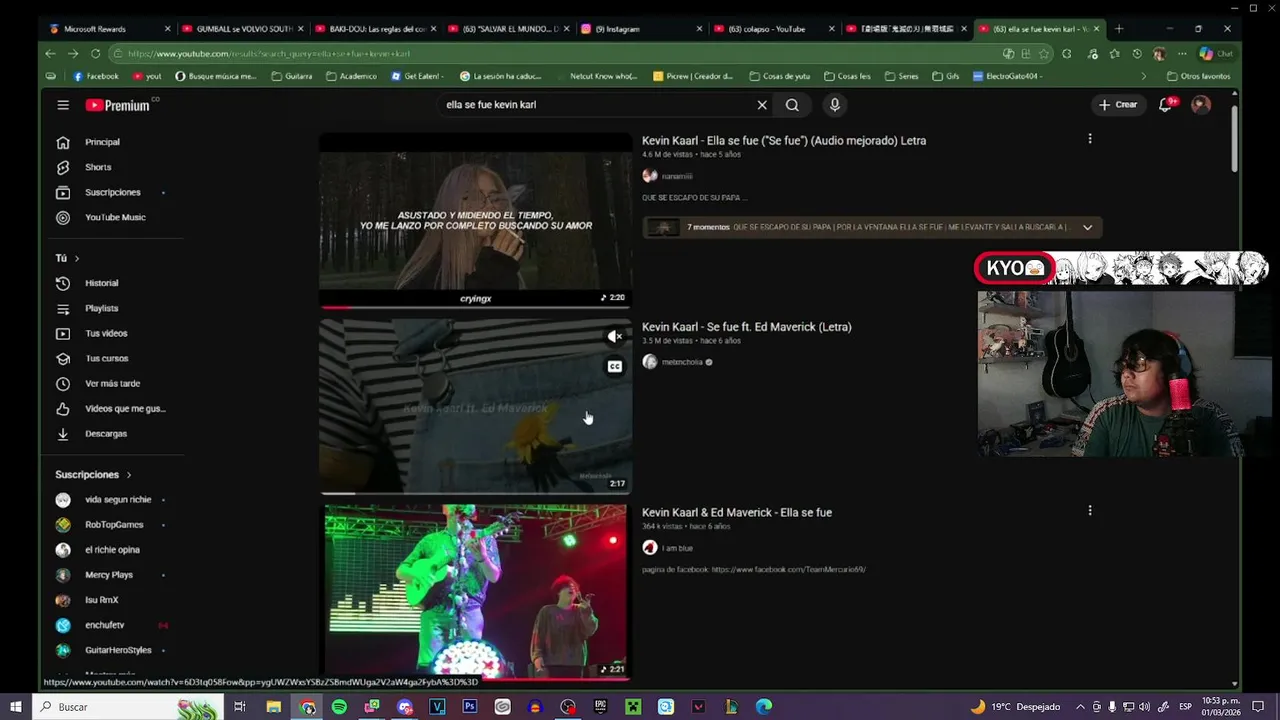Go back in the browser
This screenshot has width=1280, height=720.
(51, 54)
